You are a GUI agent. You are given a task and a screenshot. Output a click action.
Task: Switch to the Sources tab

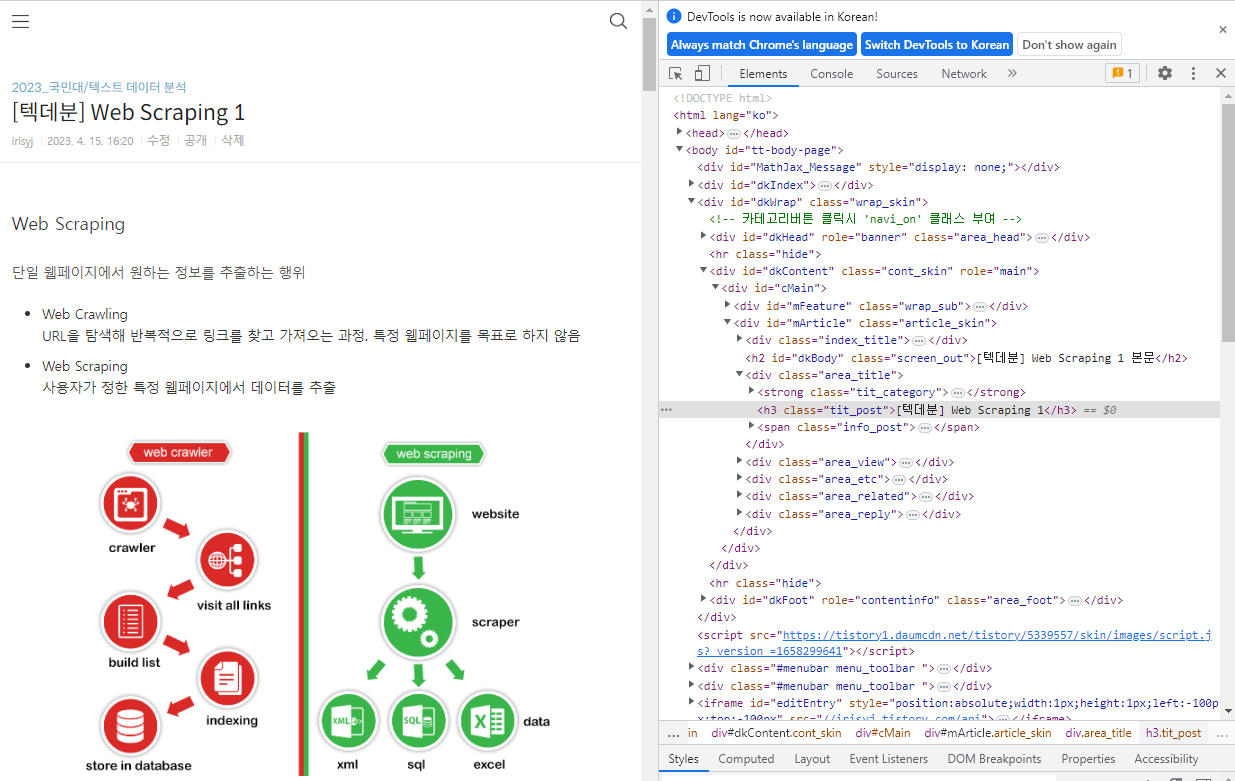[897, 74]
